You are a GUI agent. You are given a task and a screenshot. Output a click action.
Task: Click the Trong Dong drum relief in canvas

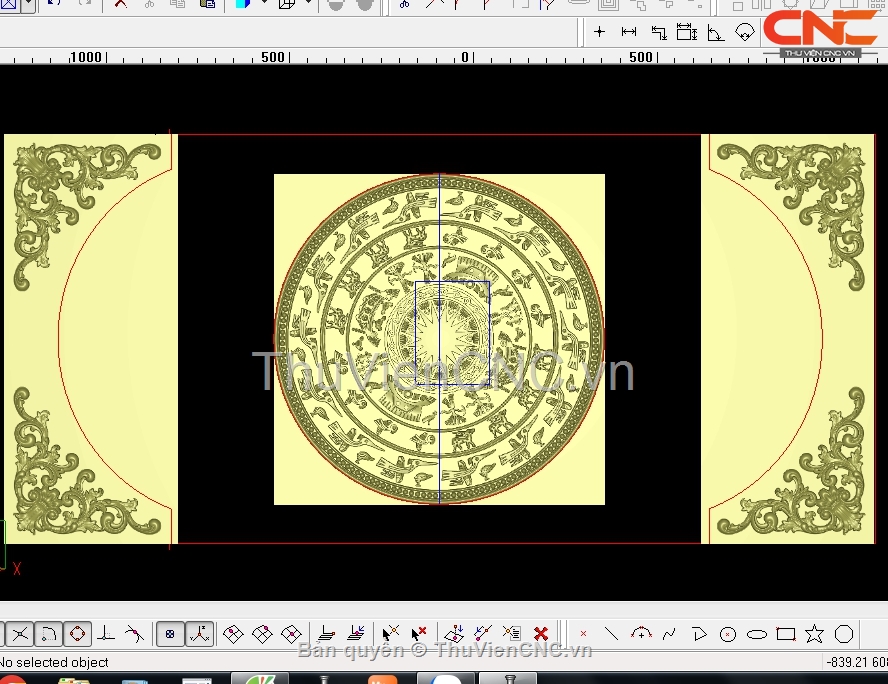pos(439,339)
